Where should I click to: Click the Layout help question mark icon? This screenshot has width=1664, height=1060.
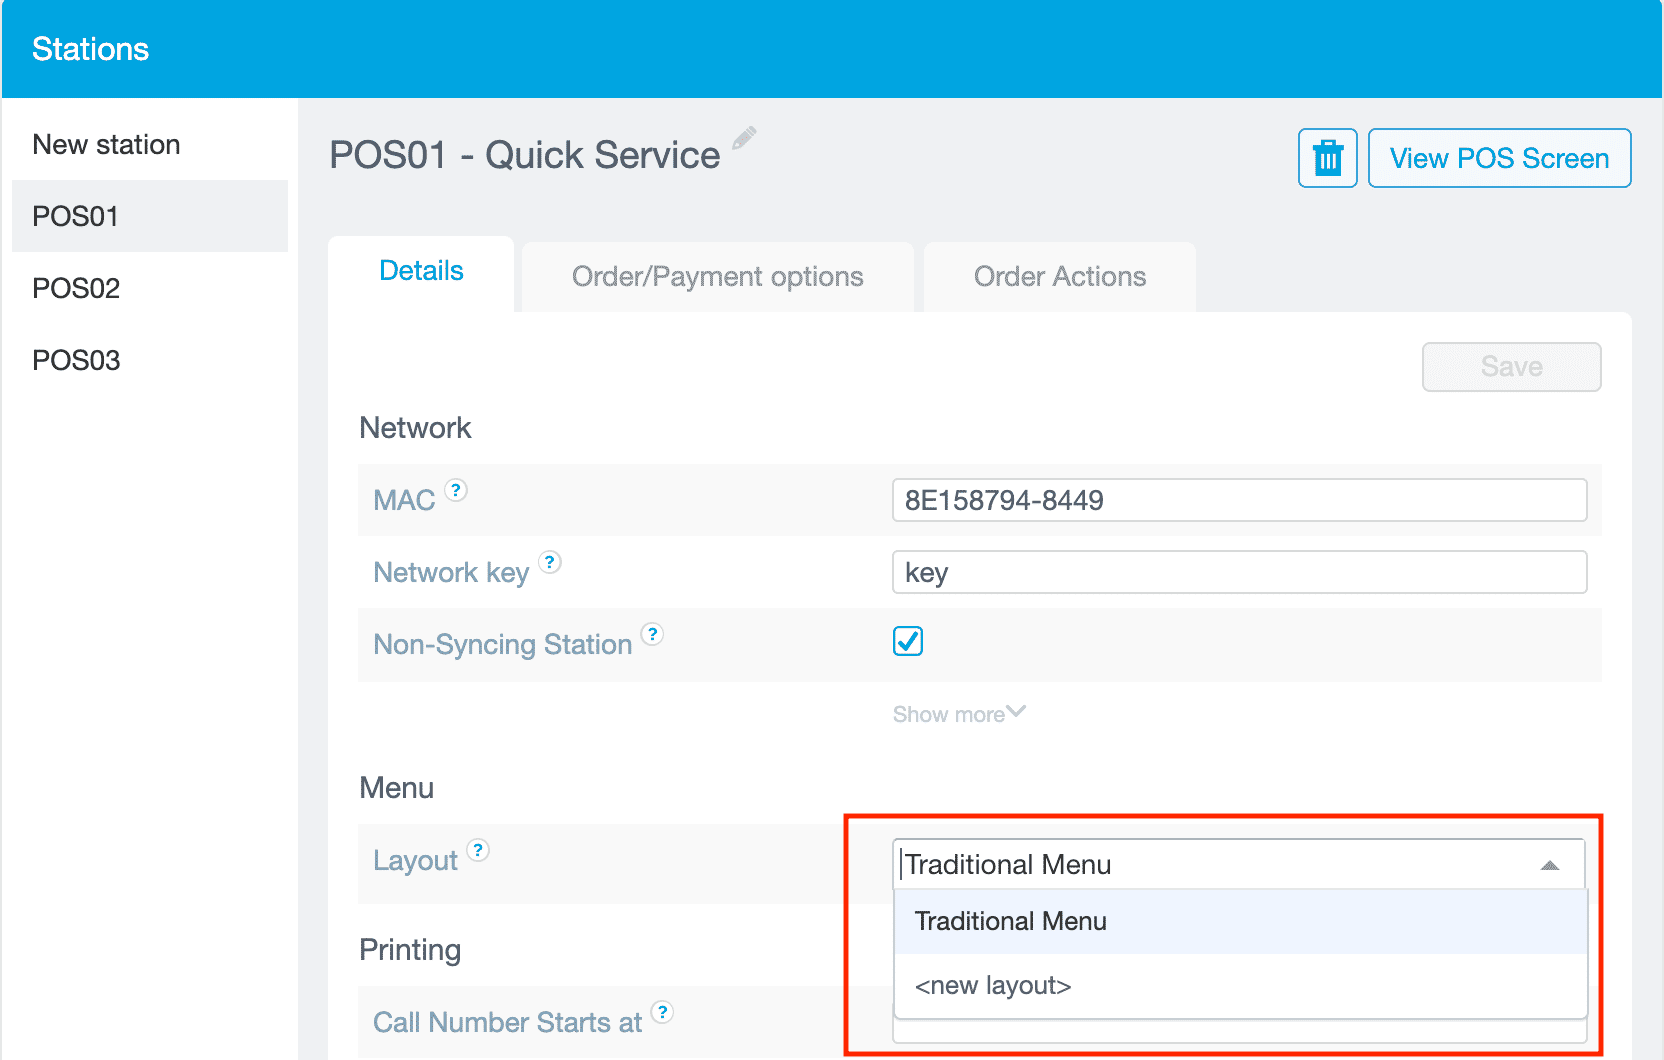tap(478, 850)
